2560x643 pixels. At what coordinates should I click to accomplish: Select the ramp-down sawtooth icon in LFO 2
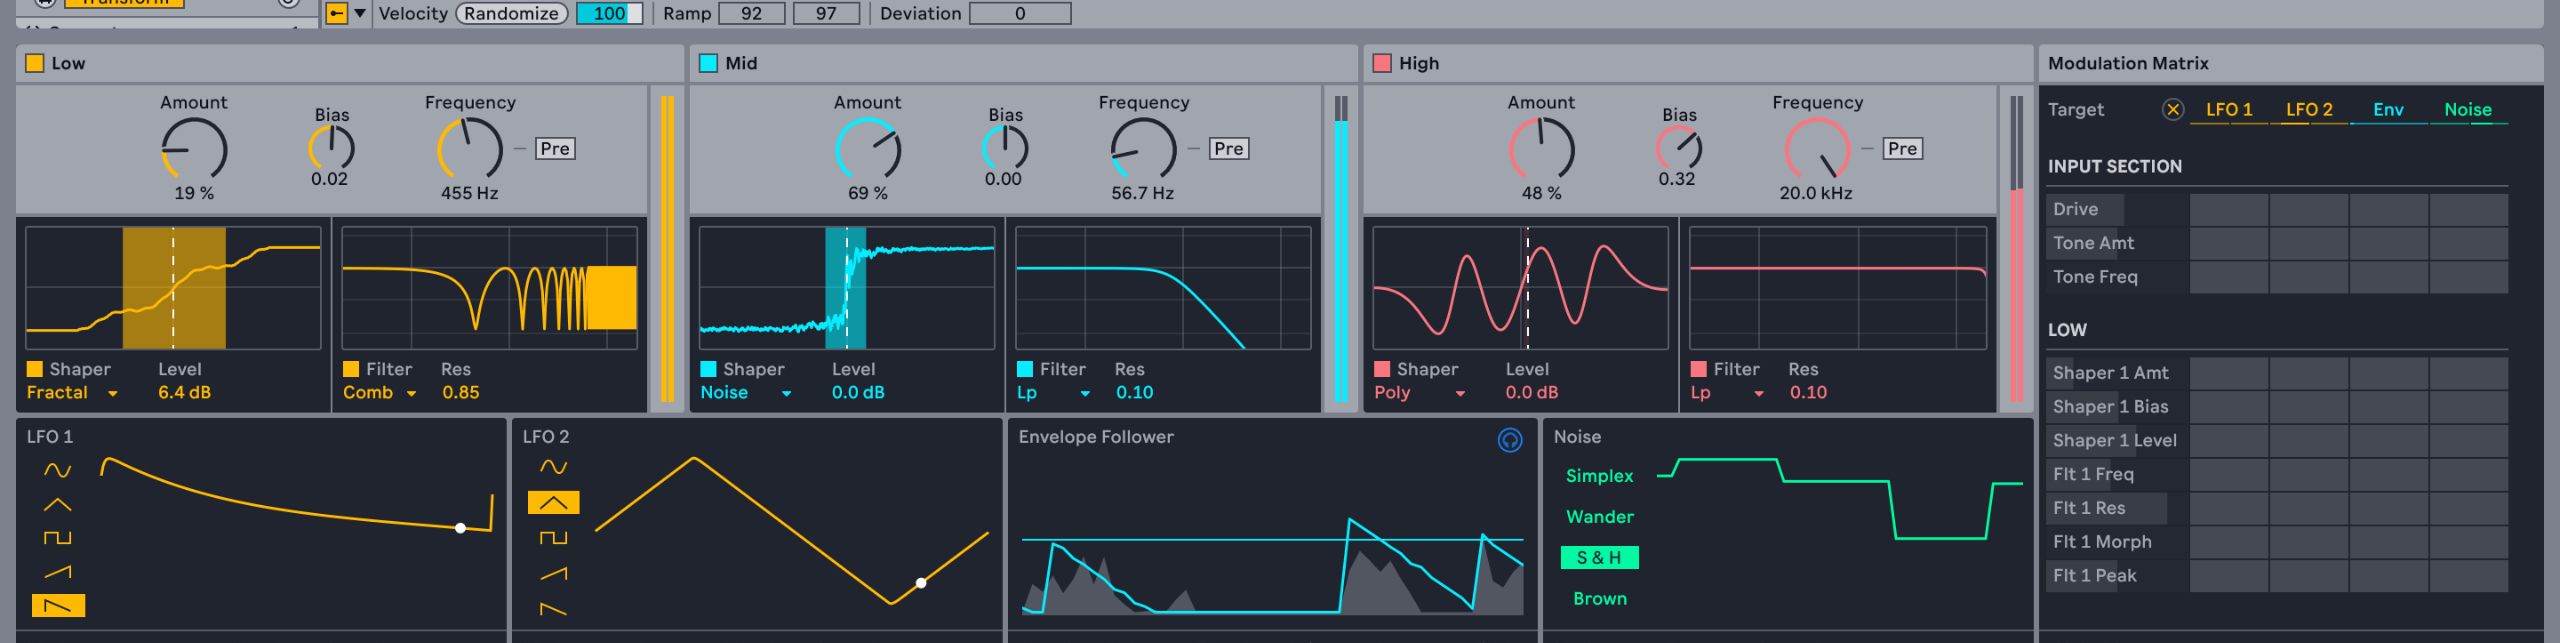click(553, 608)
